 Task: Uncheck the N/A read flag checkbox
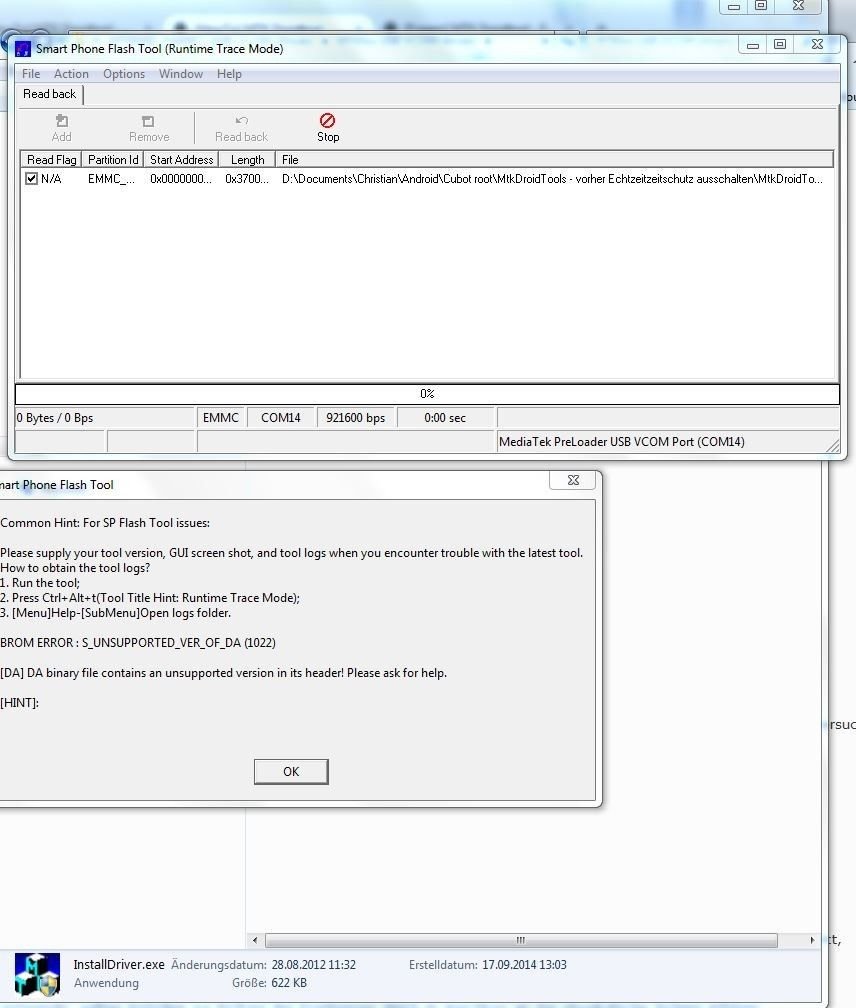pyautogui.click(x=31, y=179)
